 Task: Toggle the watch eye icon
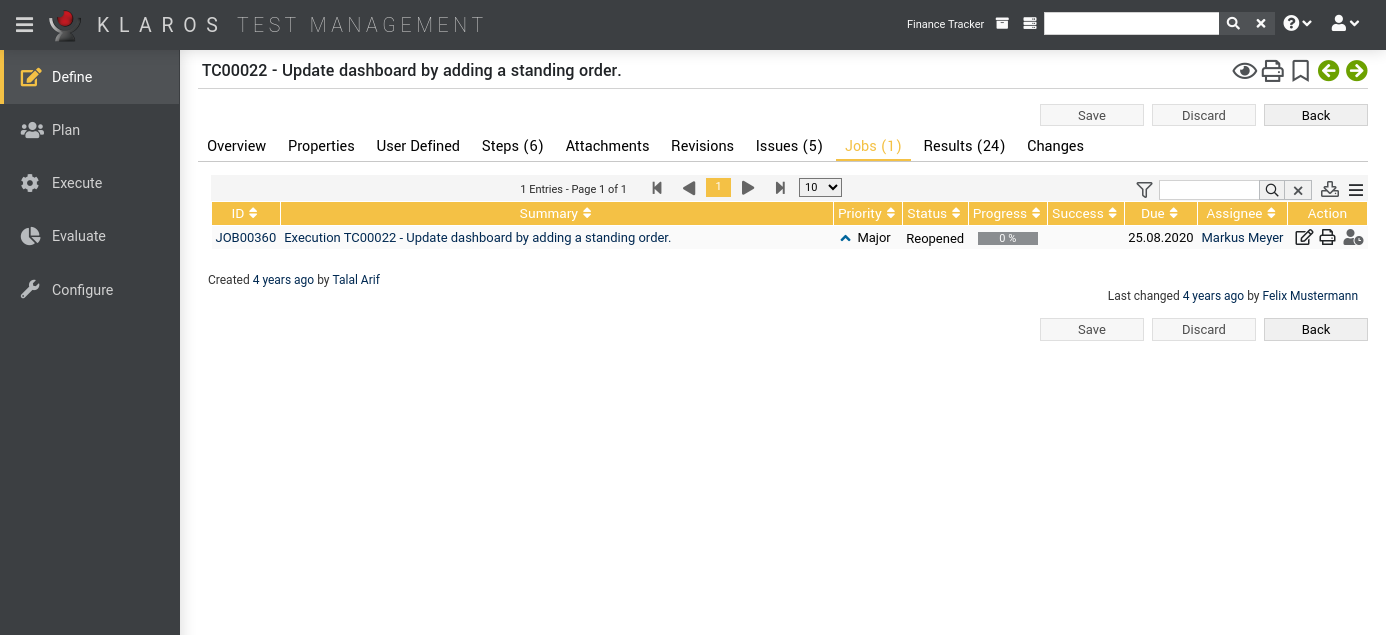pos(1244,71)
